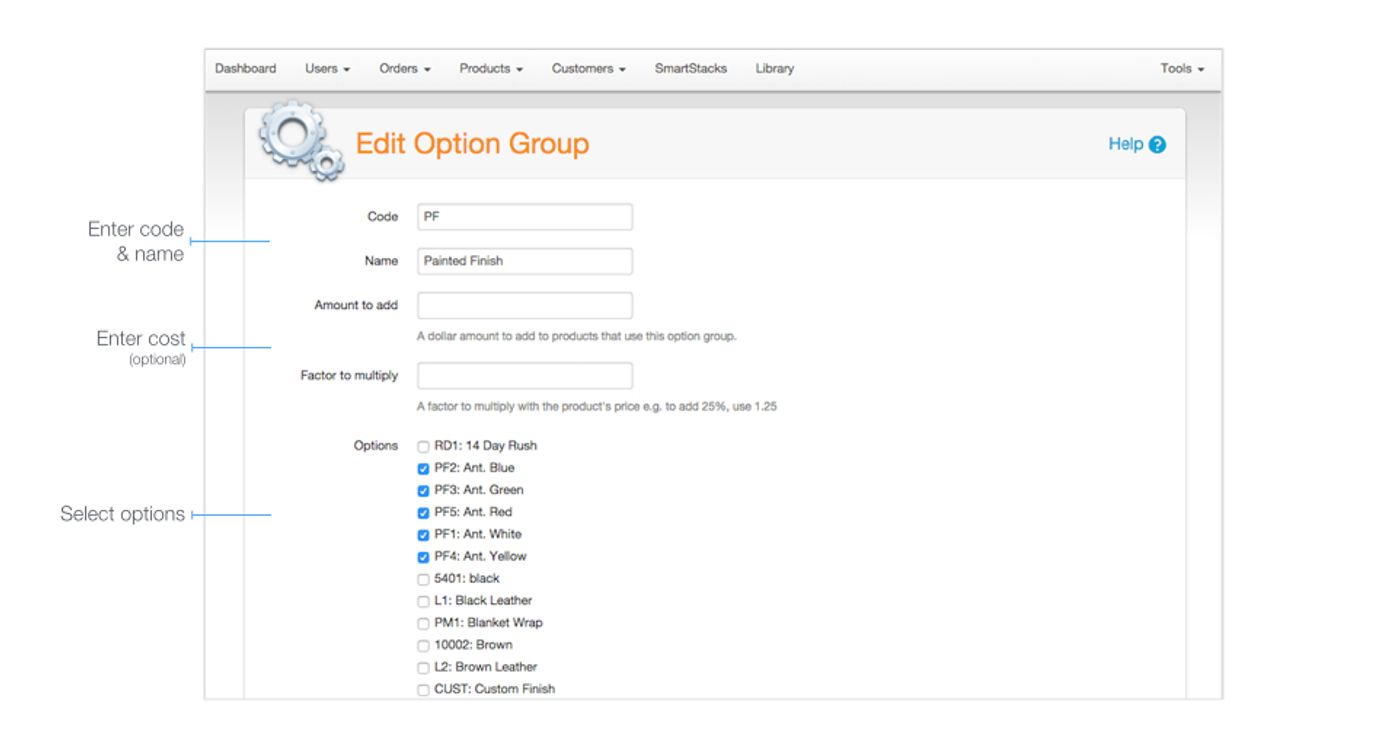Open the SmartStacks section
Screen dimensions: 1400x754
click(691, 69)
